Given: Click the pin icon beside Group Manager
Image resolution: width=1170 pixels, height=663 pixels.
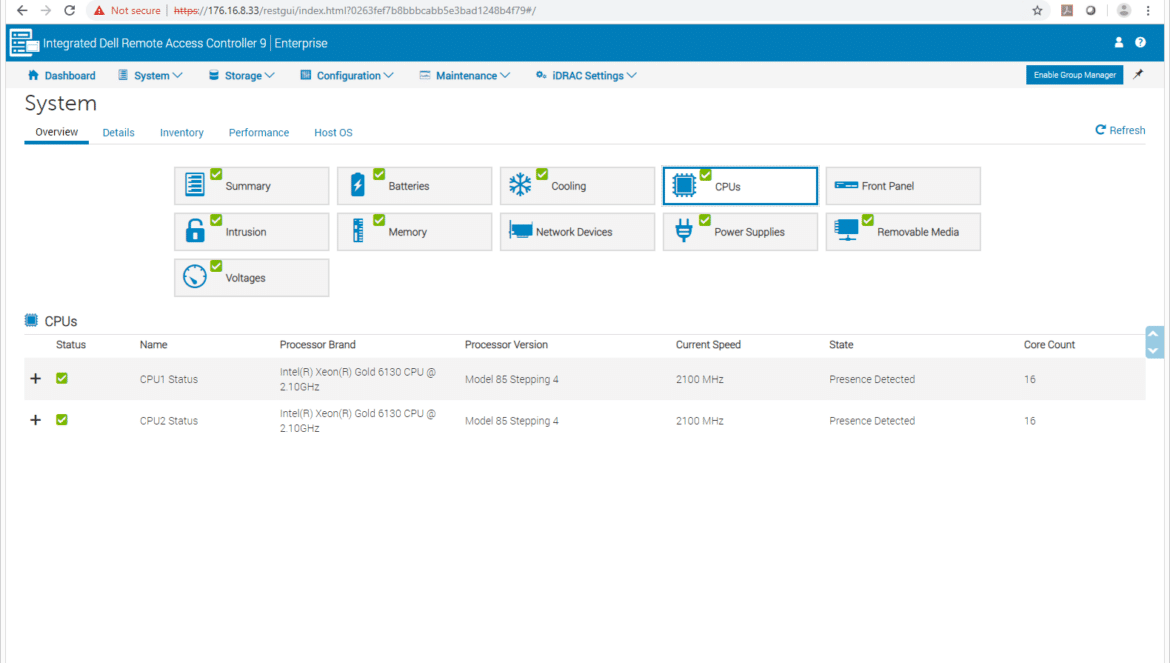Looking at the screenshot, I should 1138,75.
